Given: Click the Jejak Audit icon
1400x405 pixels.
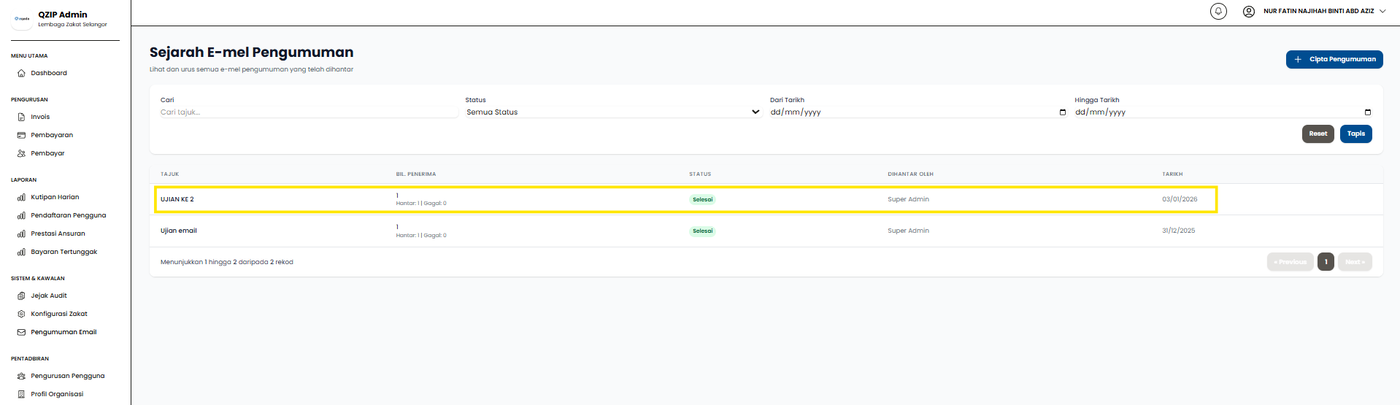Looking at the screenshot, I should 21,295.
